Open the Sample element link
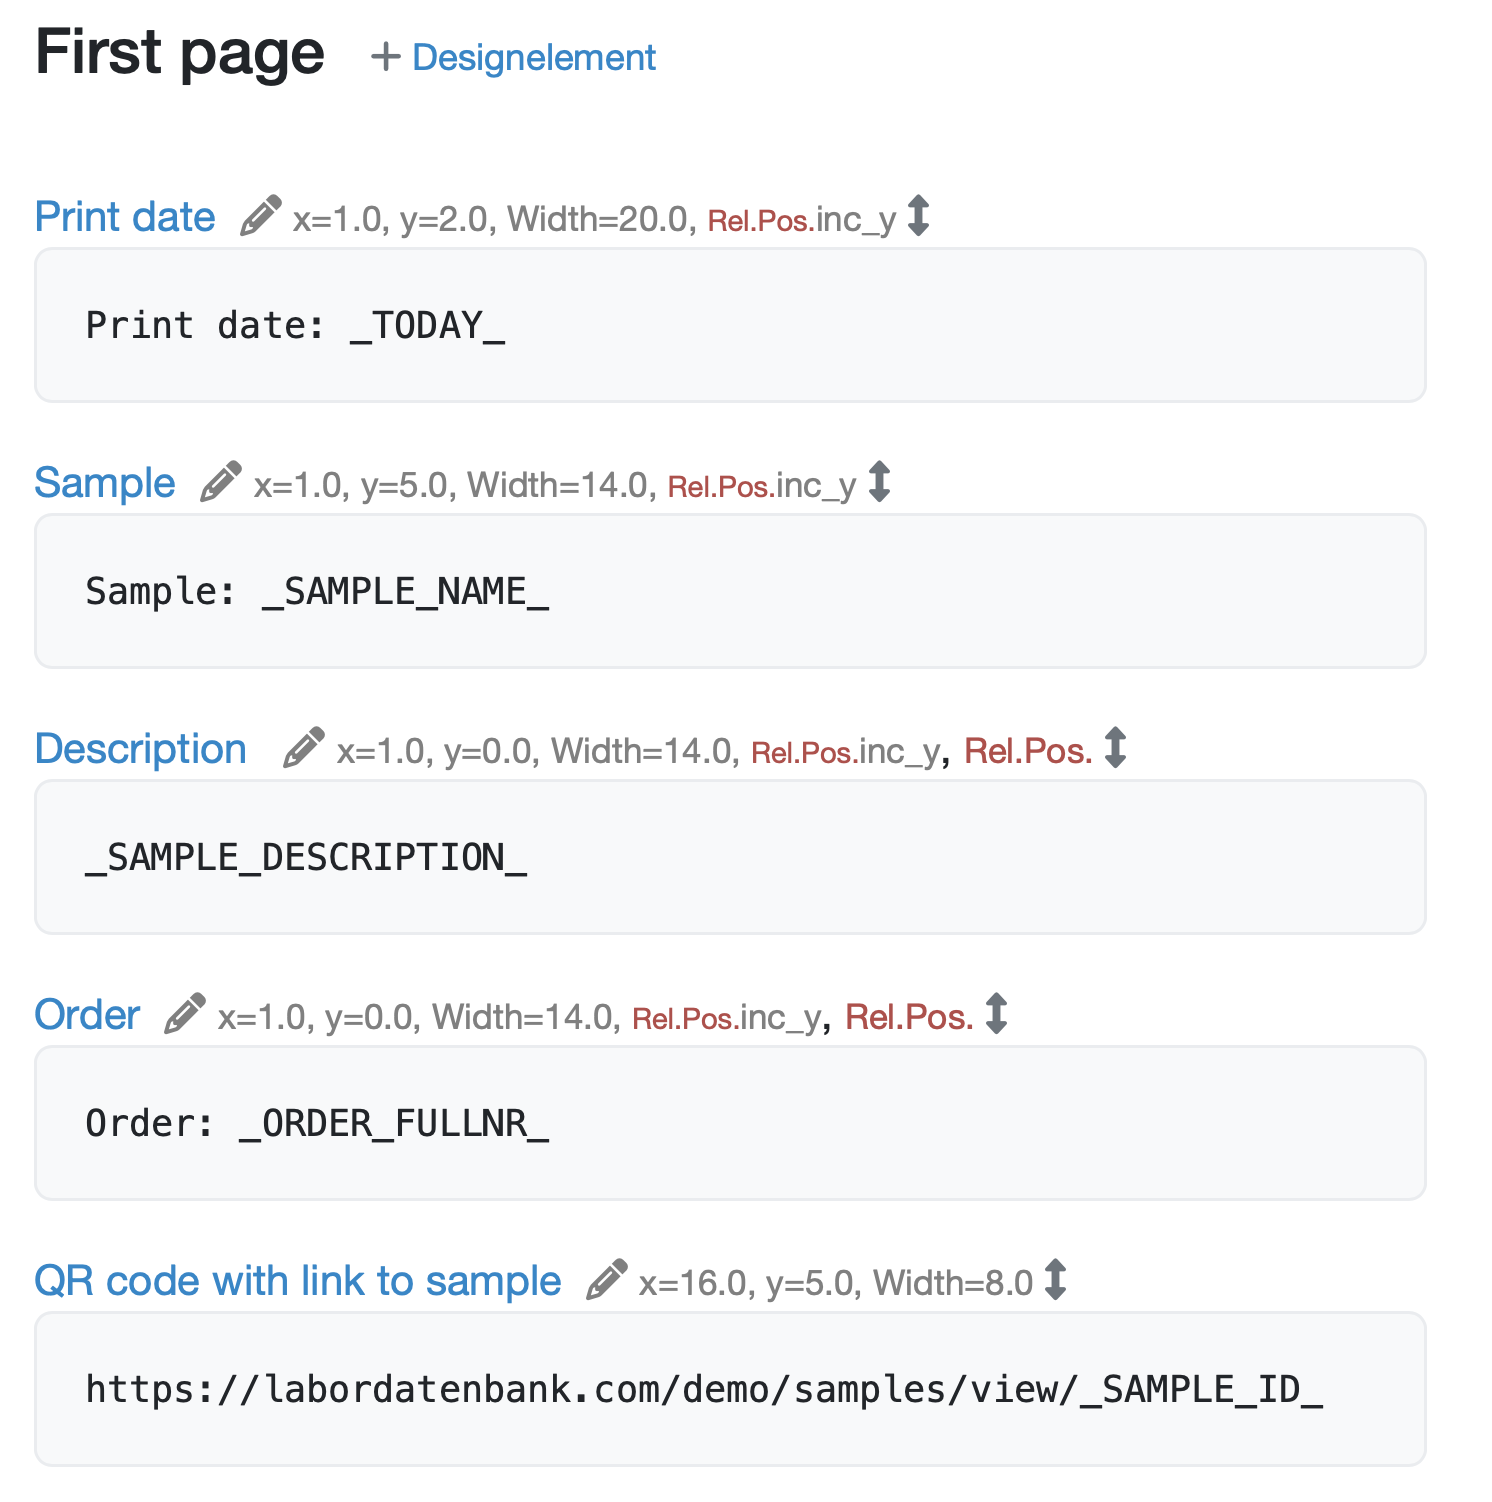 (105, 483)
